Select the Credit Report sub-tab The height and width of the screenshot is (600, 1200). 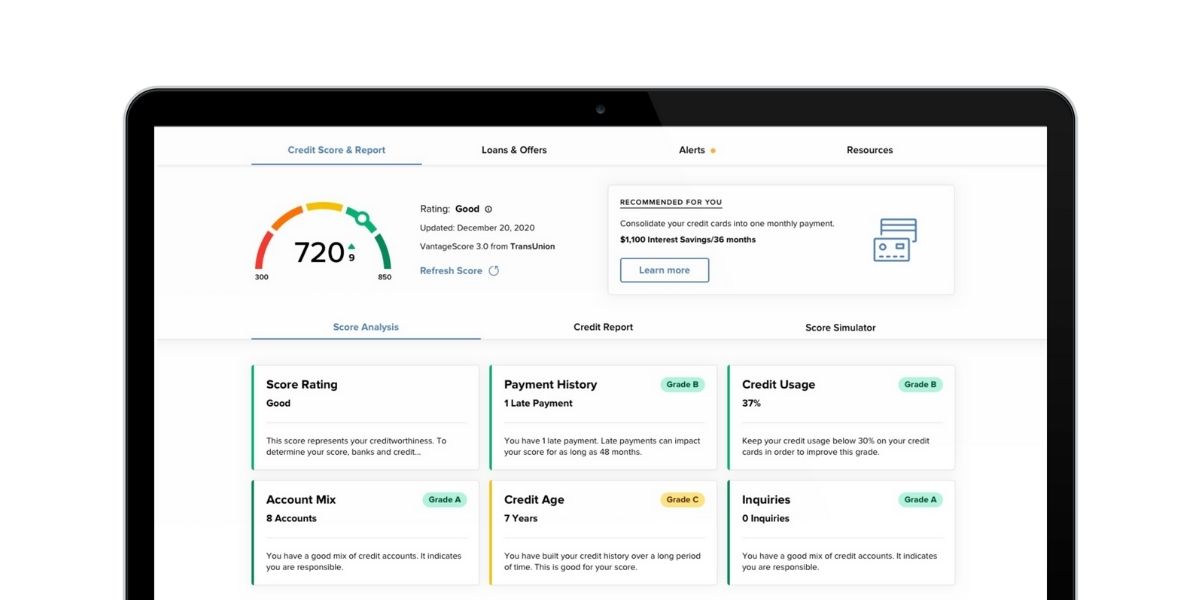(603, 327)
